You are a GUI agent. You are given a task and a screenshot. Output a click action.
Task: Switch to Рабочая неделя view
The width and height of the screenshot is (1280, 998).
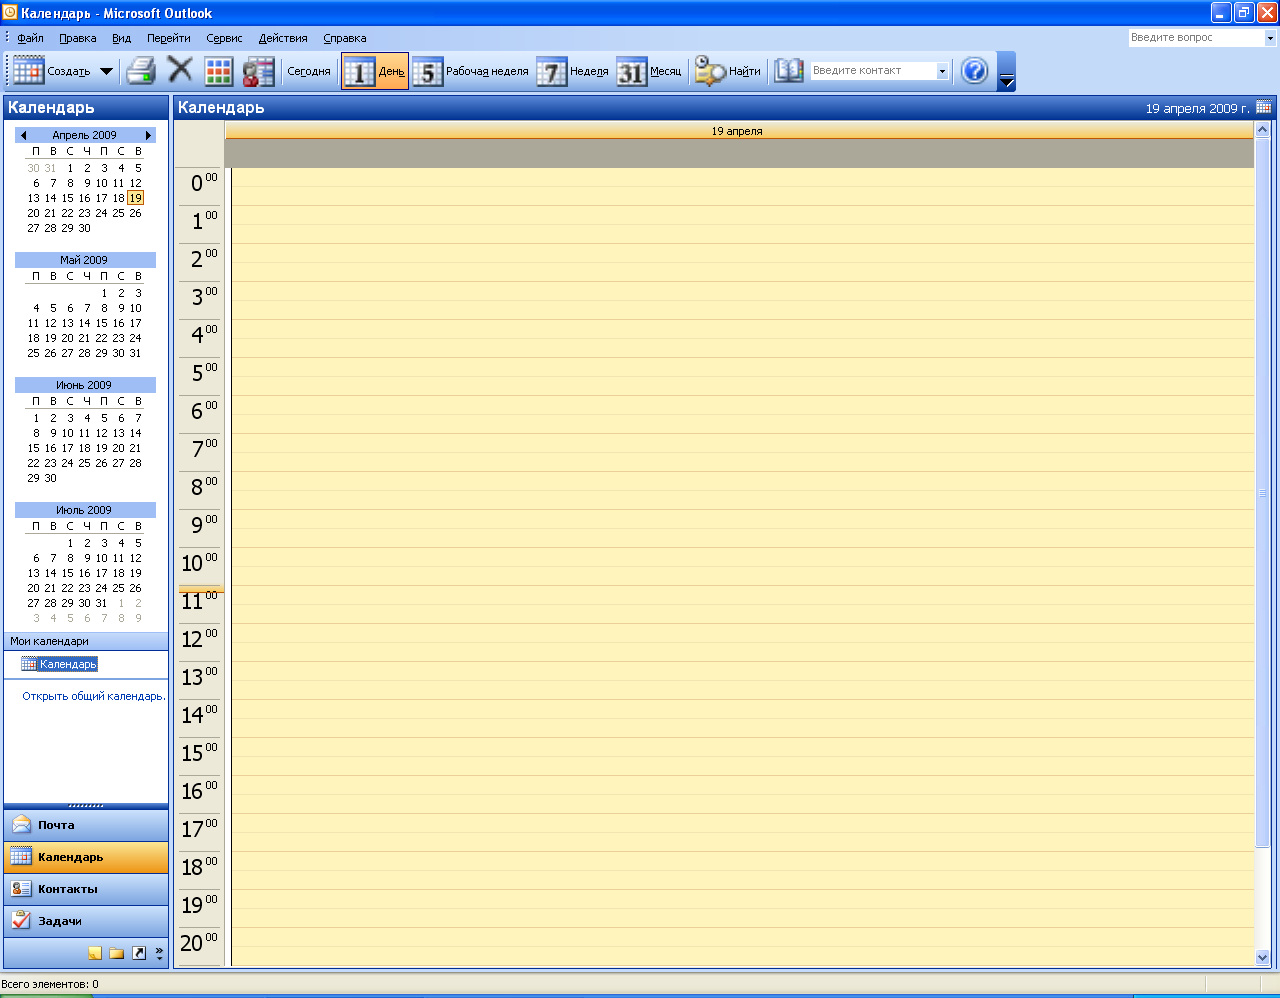click(x=470, y=71)
